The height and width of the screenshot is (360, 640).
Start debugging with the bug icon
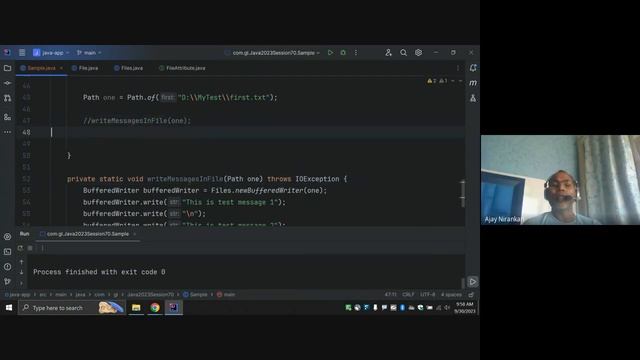[x=343, y=53]
